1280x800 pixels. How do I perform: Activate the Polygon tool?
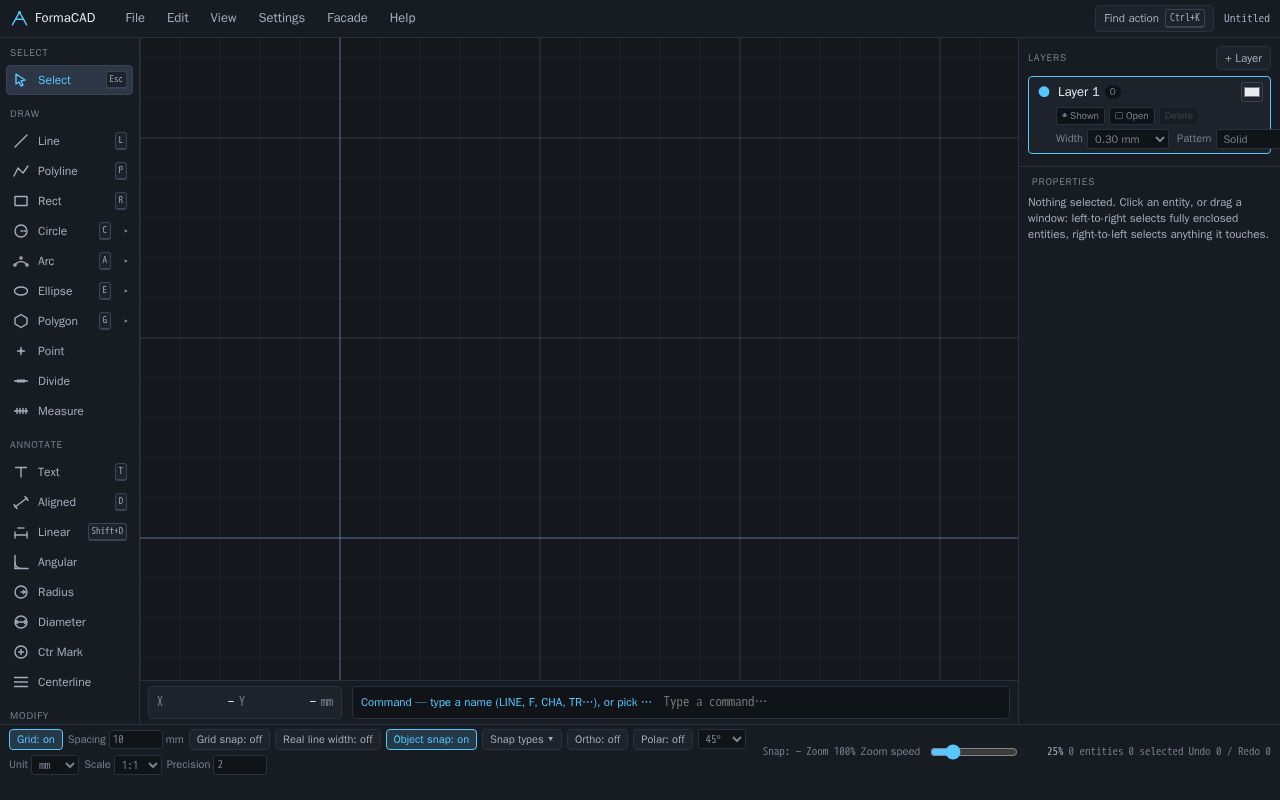[60, 321]
